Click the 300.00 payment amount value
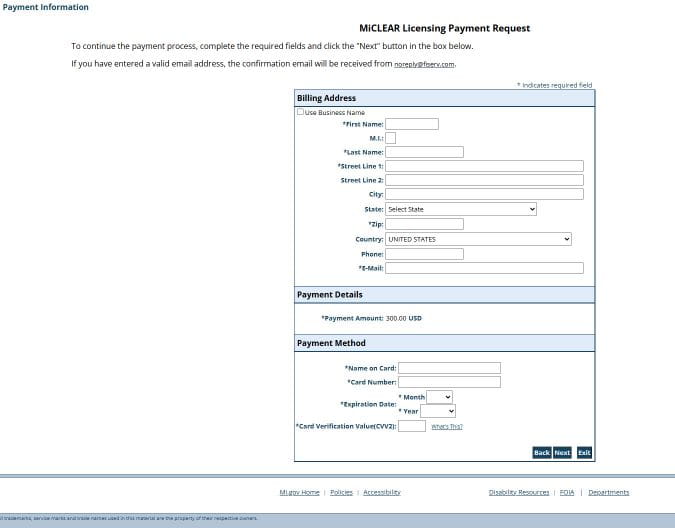Viewport: 675px width, 528px height. (x=396, y=318)
